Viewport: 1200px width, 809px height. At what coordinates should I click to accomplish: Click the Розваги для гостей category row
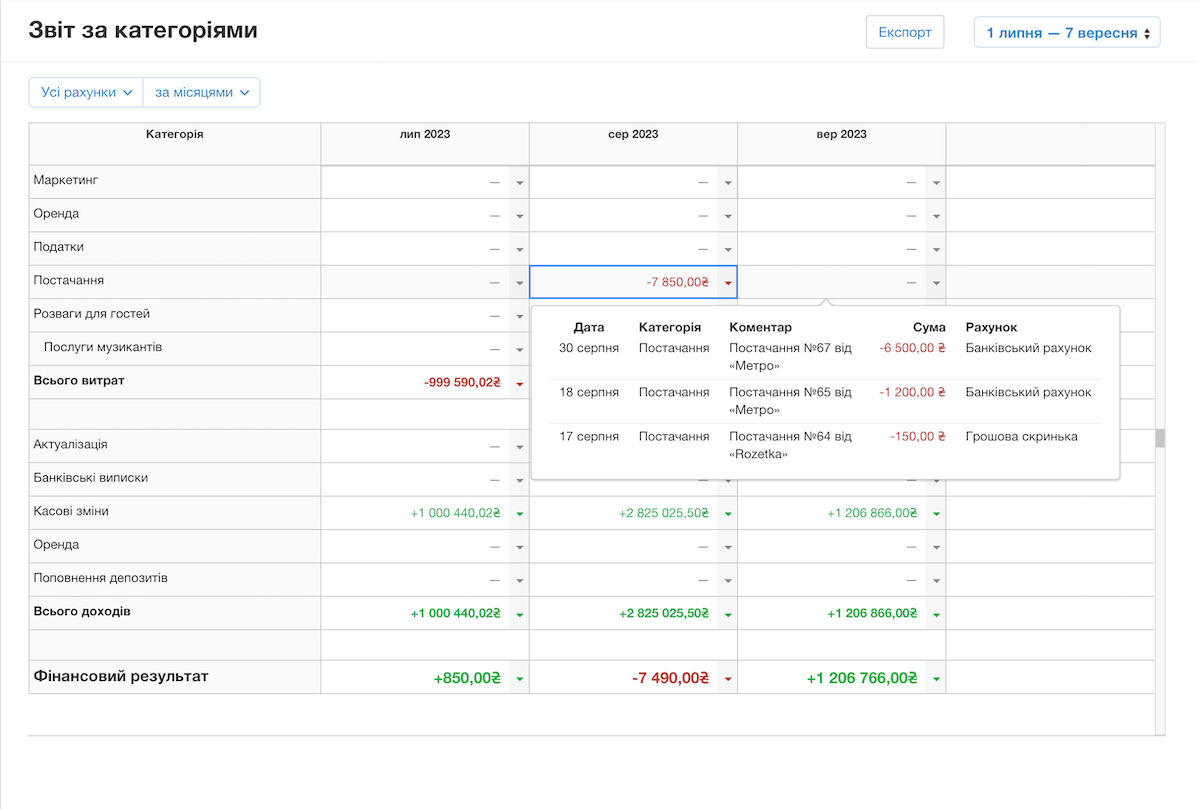click(175, 315)
